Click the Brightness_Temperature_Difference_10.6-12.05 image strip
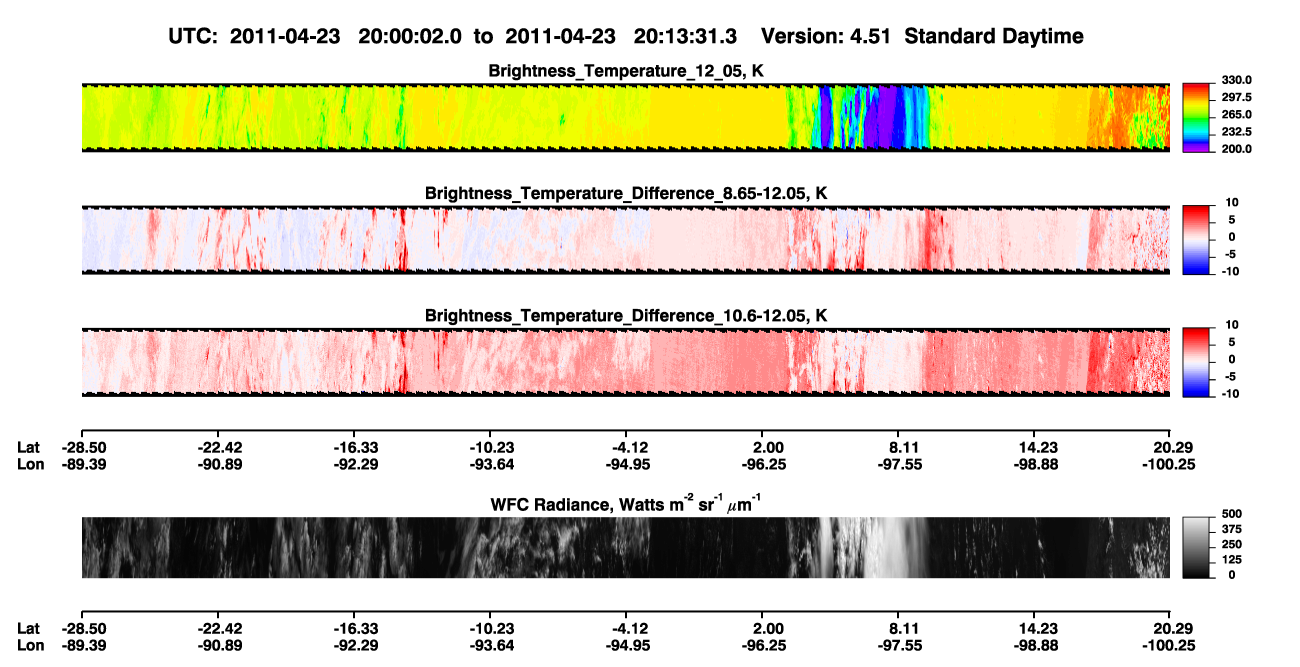This screenshot has width=1300, height=667. coord(625,362)
